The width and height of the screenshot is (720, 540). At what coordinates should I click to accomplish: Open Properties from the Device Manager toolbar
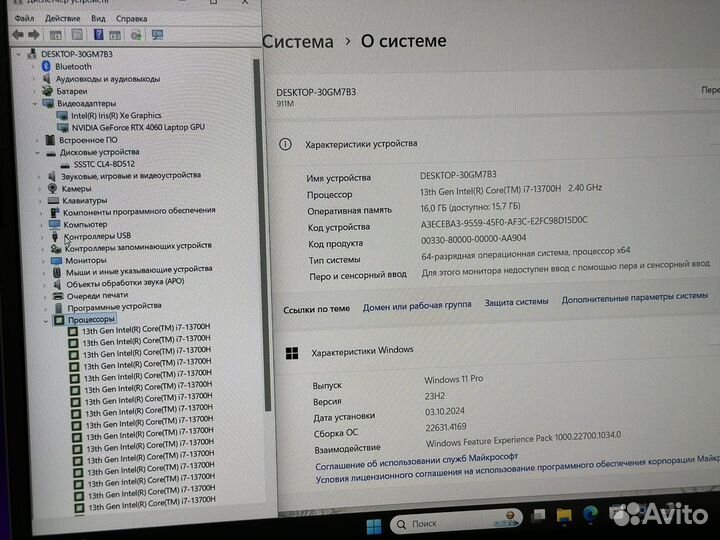point(77,35)
